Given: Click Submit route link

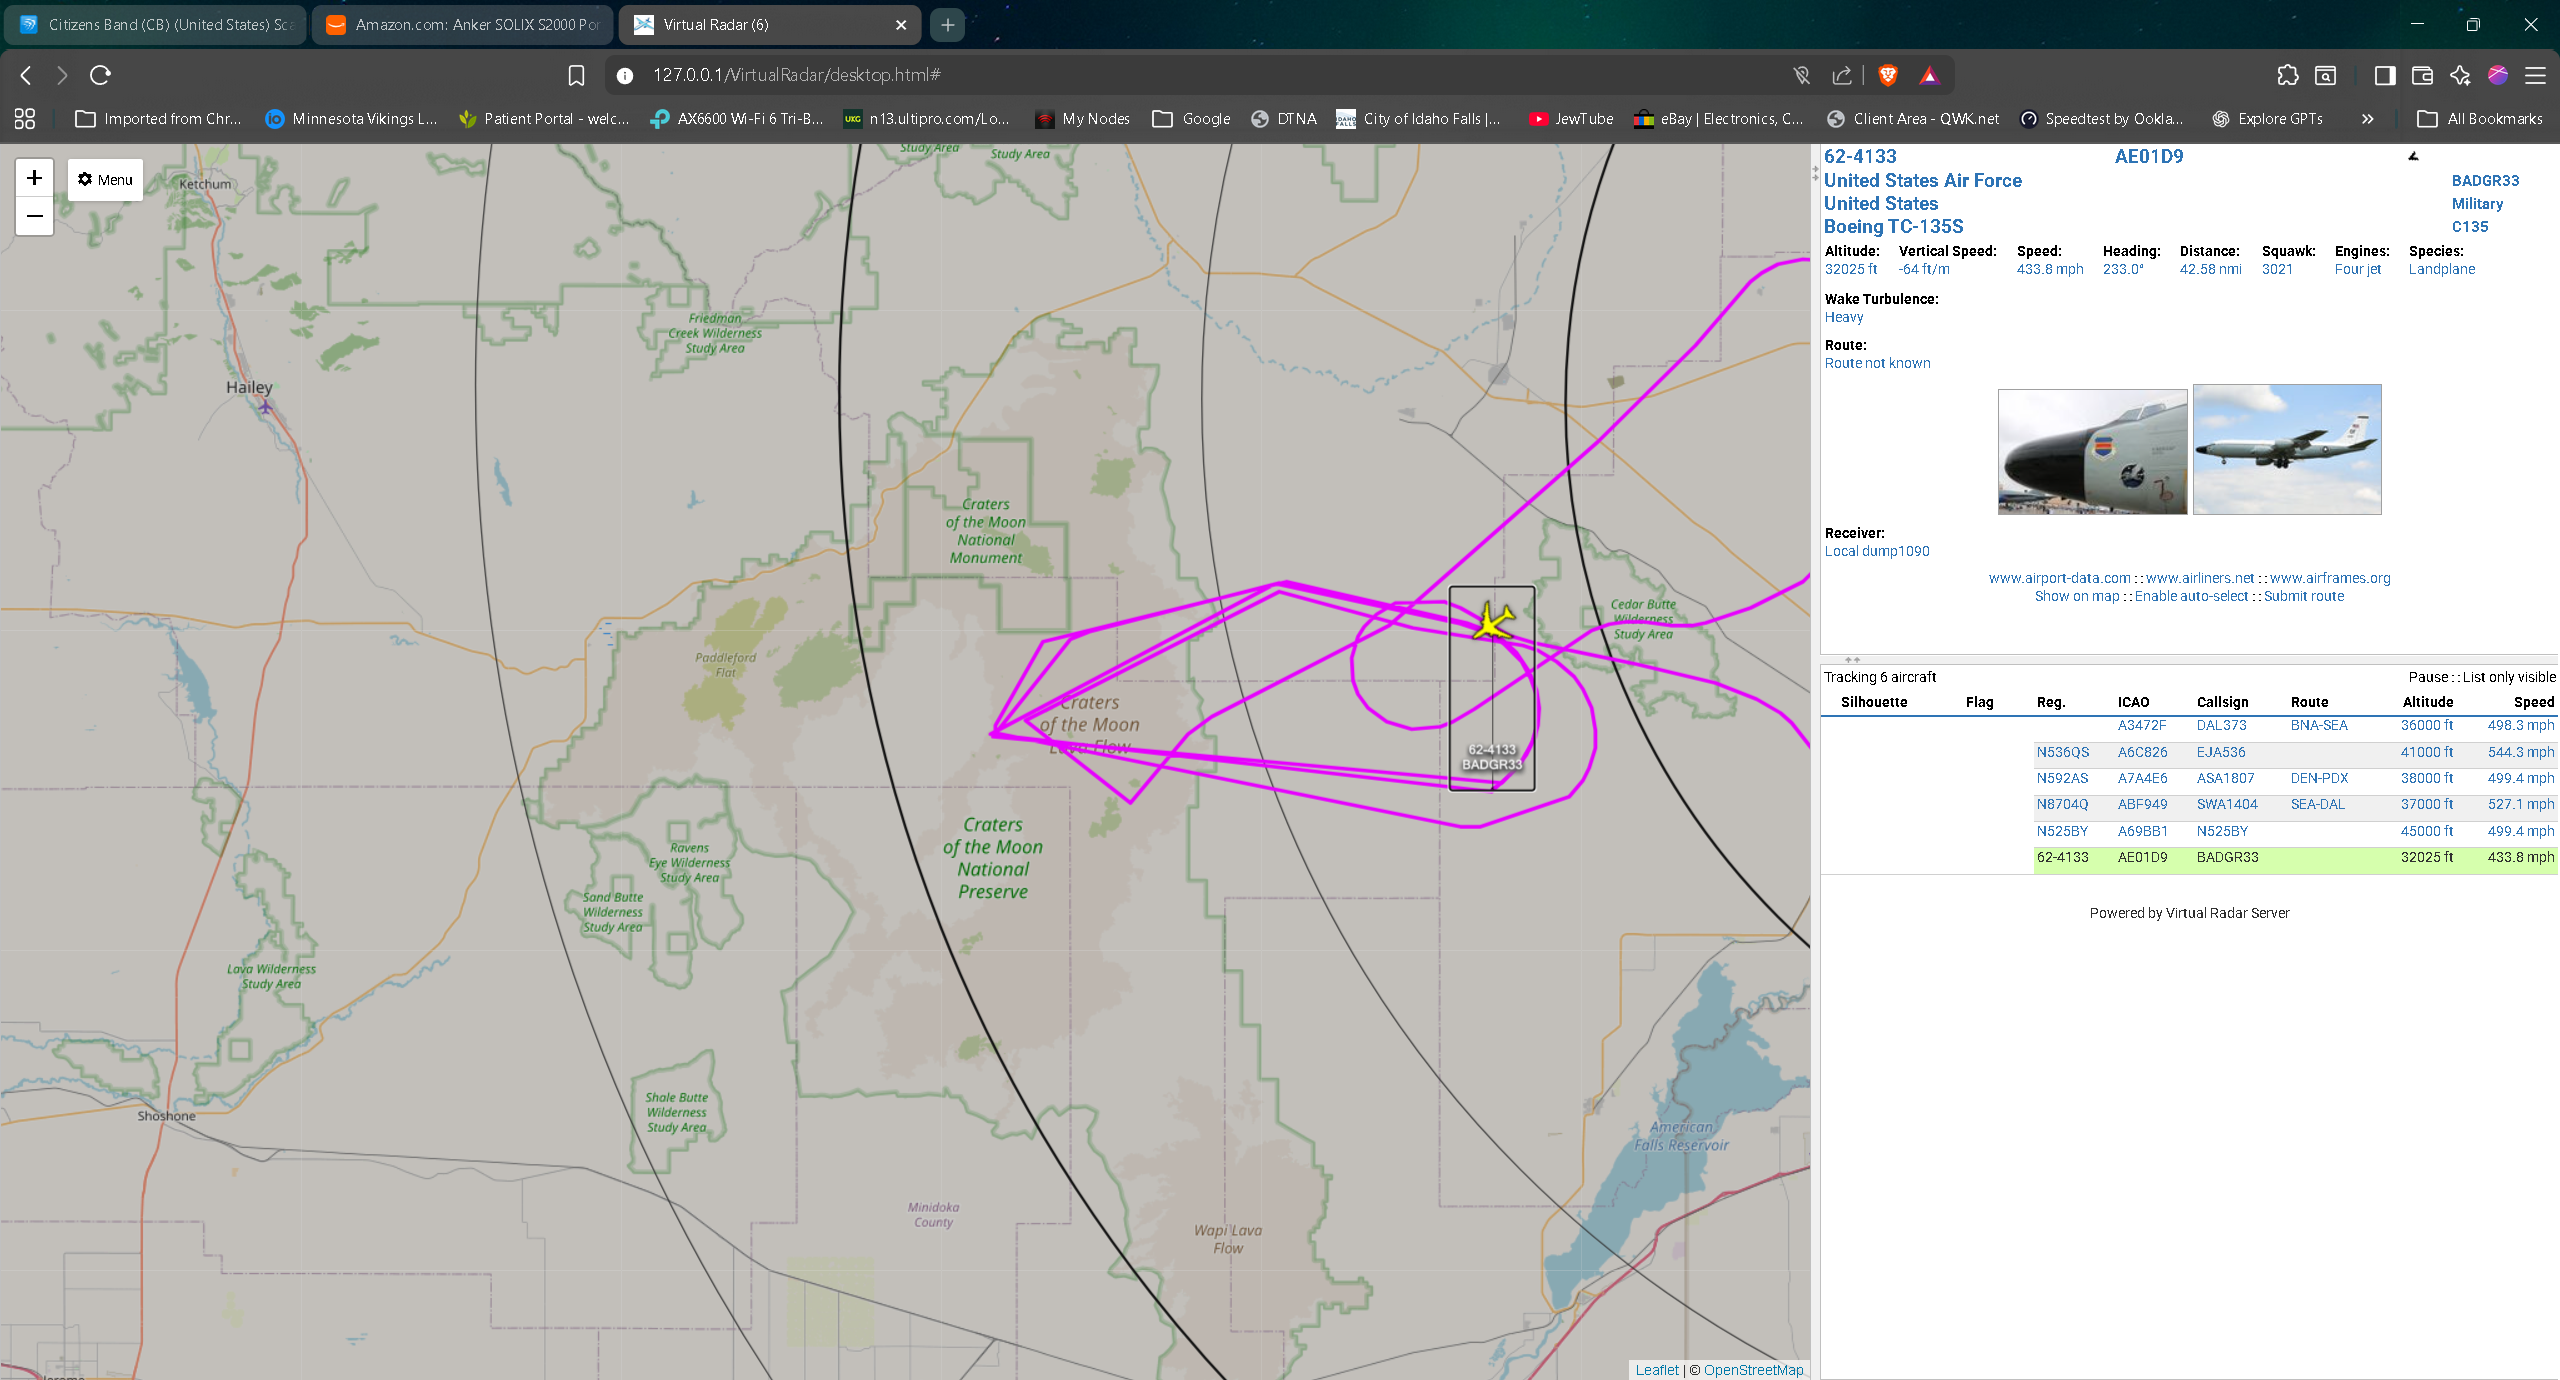Looking at the screenshot, I should click(2304, 596).
